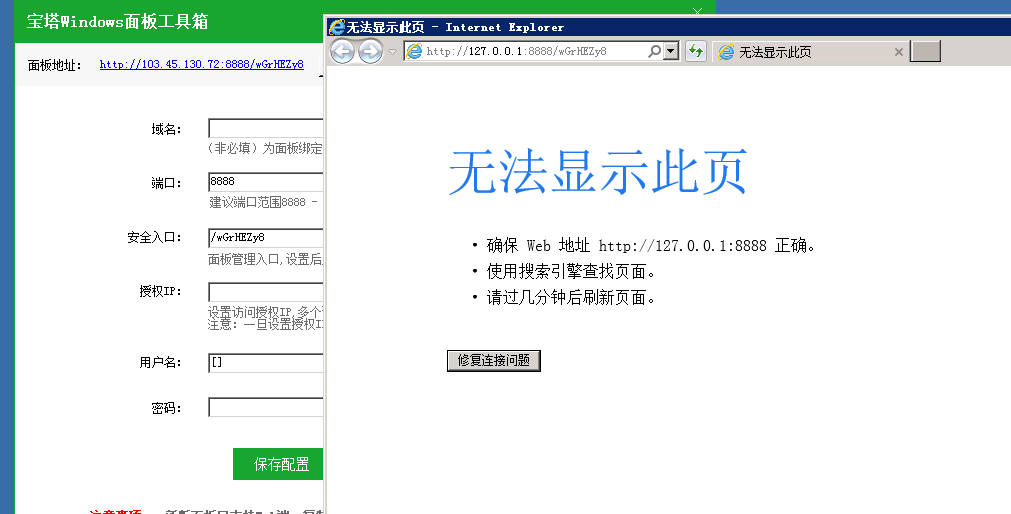Click the 域名 input field
This screenshot has width=1011, height=514.
266,128
